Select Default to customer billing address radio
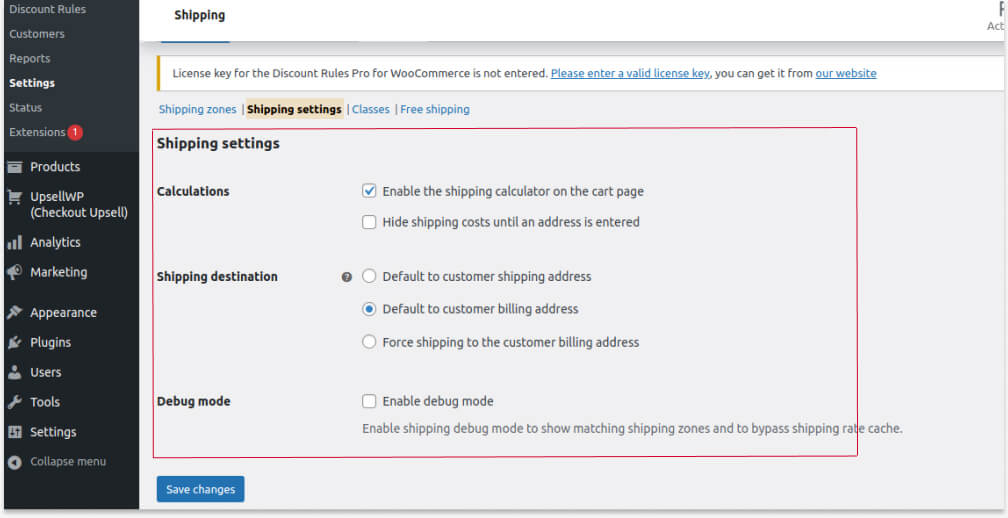The width and height of the screenshot is (1008, 518). 369,309
